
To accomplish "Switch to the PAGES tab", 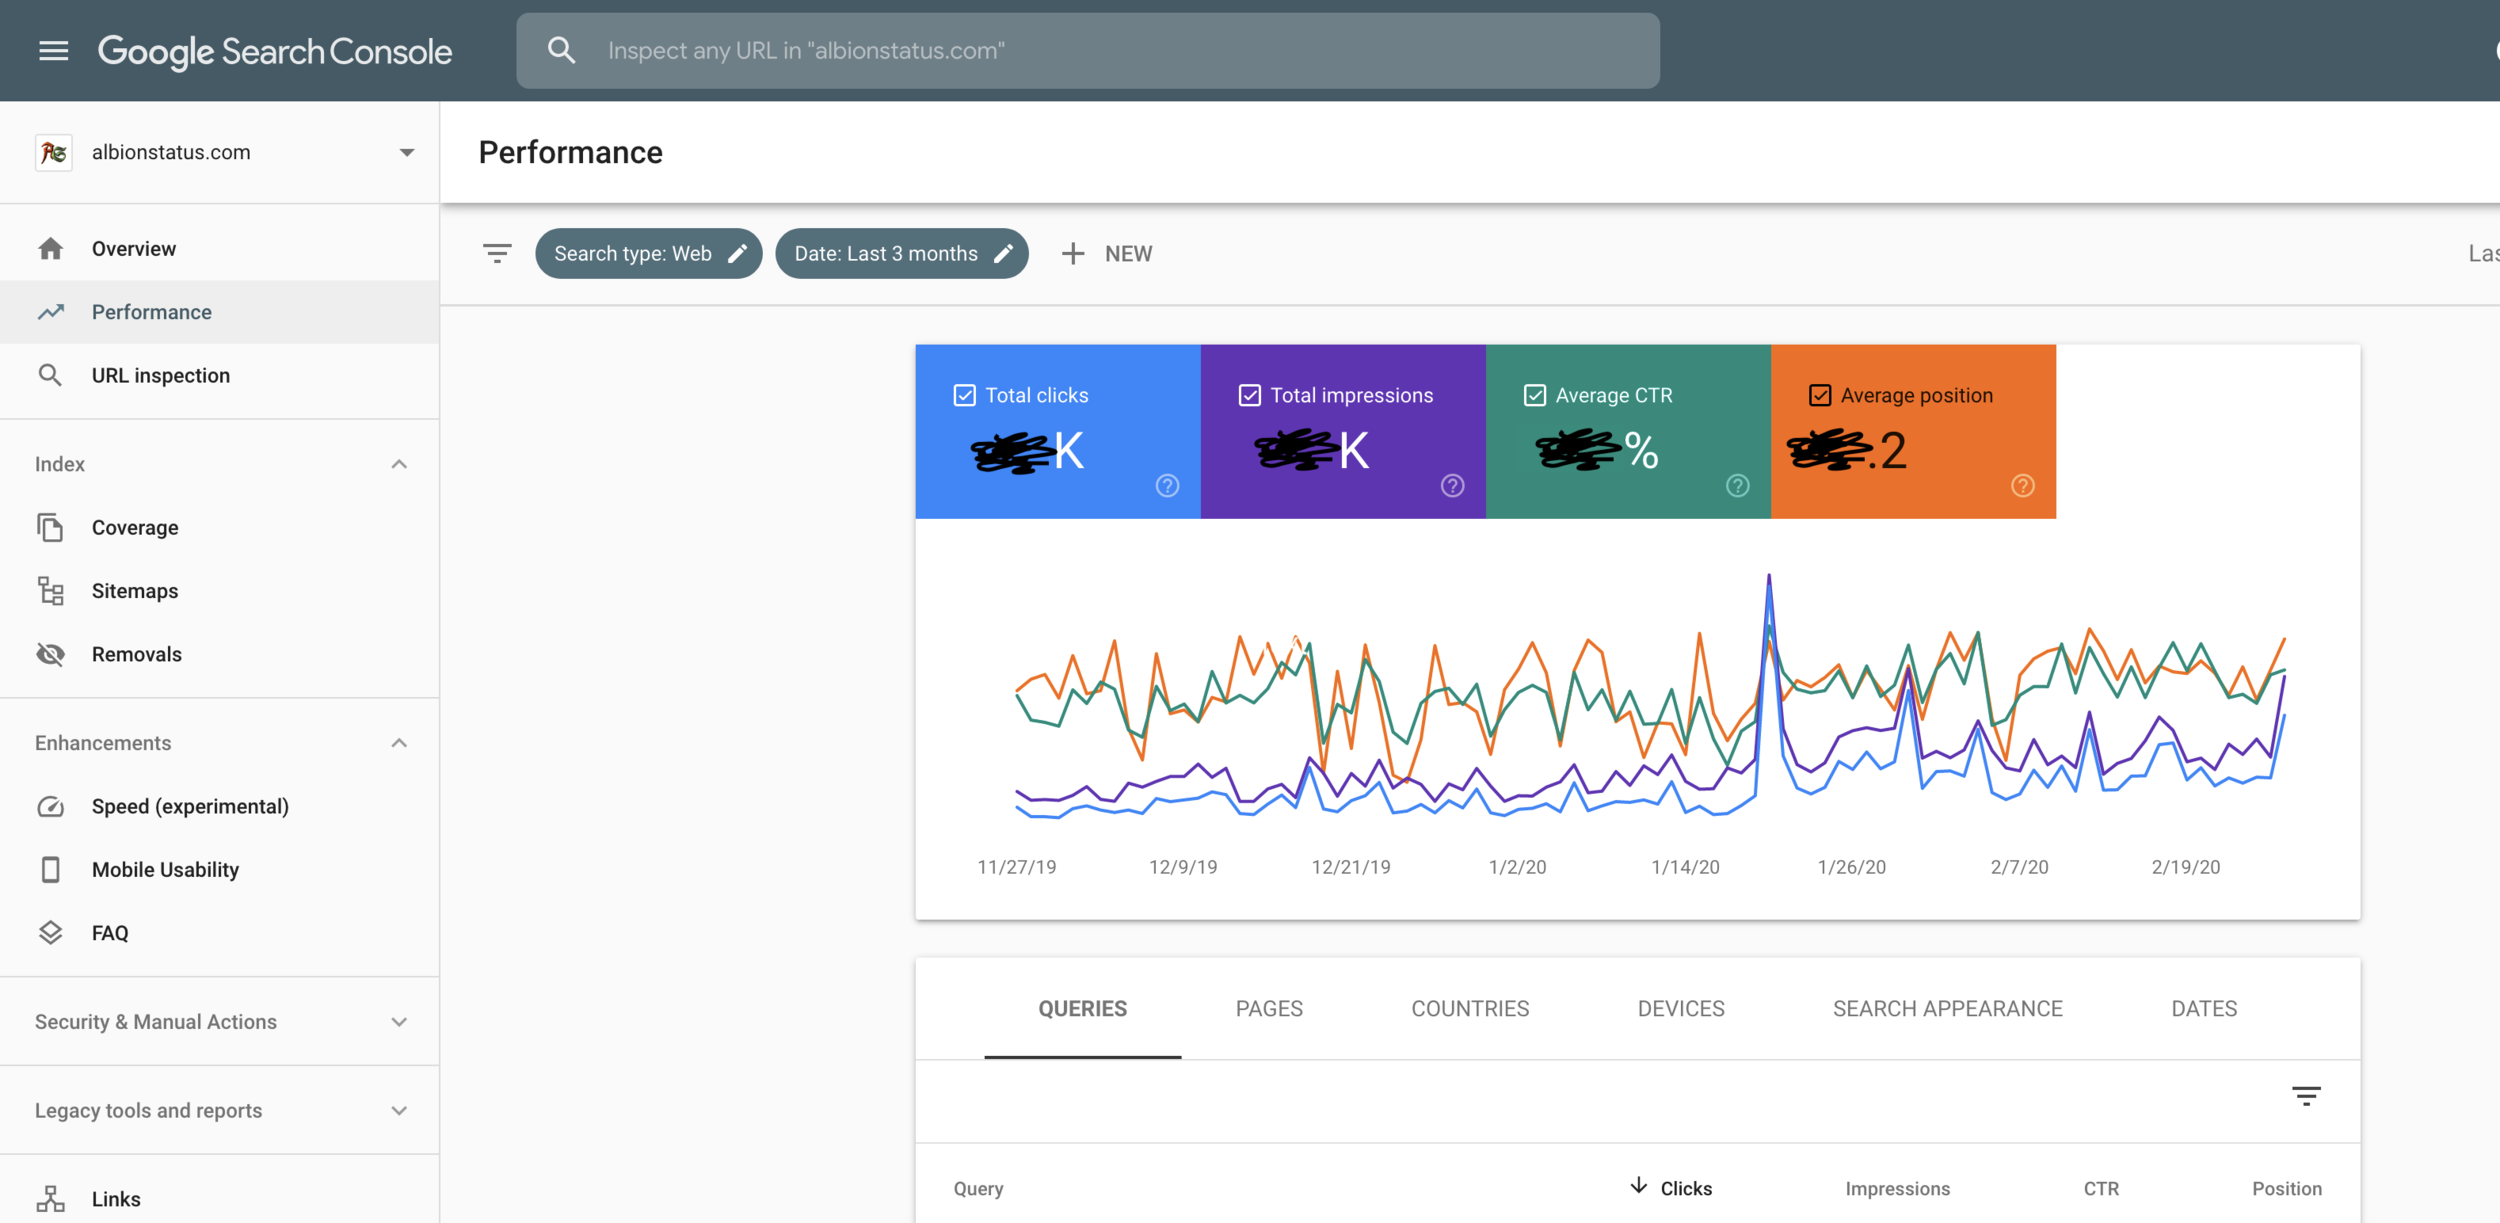I will click(x=1269, y=1009).
